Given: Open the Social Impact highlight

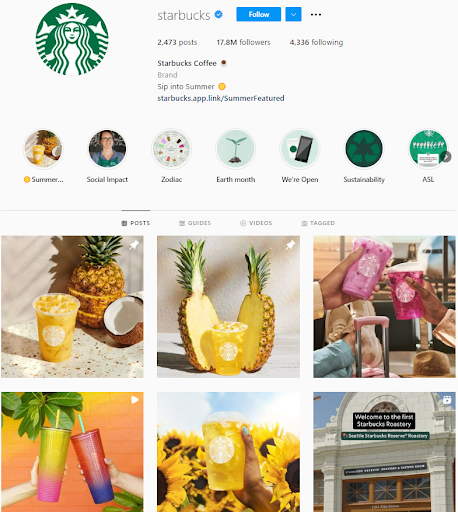Looking at the screenshot, I should point(107,149).
